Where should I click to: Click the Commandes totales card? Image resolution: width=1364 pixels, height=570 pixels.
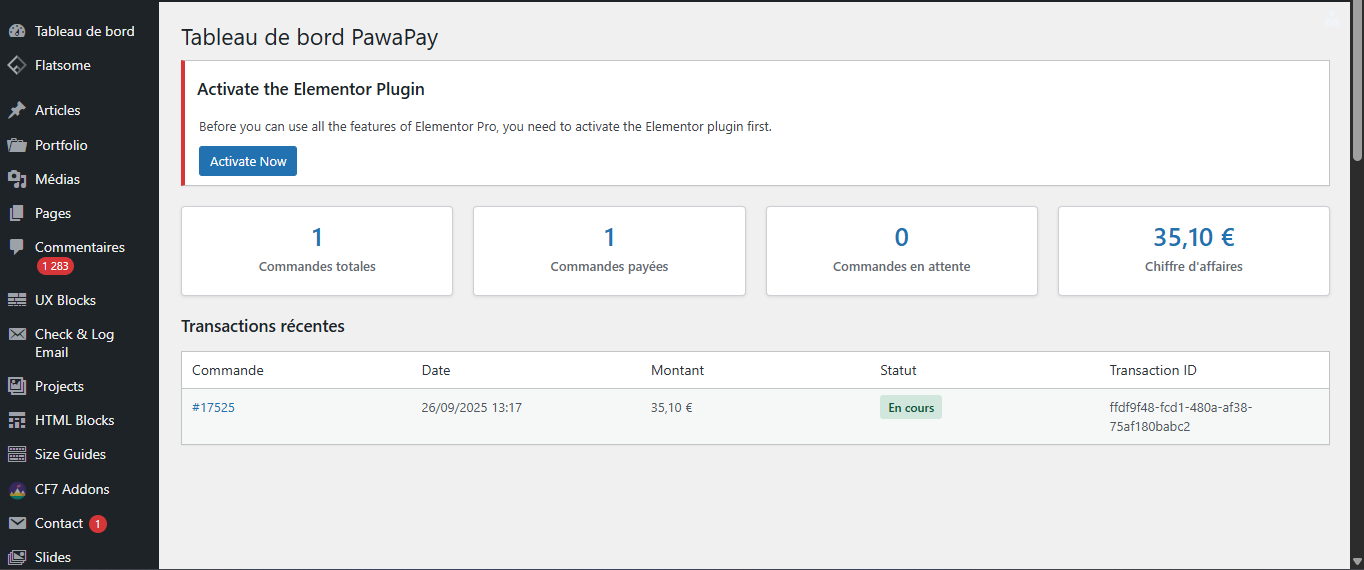pyautogui.click(x=317, y=251)
